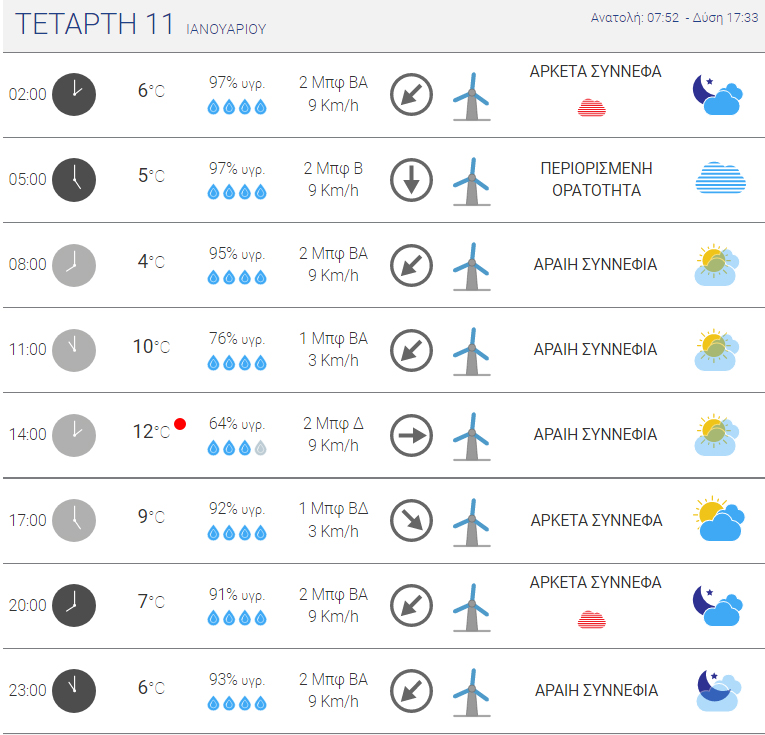
Task: Click the red cloud icon at 20:00
Action: (x=592, y=619)
